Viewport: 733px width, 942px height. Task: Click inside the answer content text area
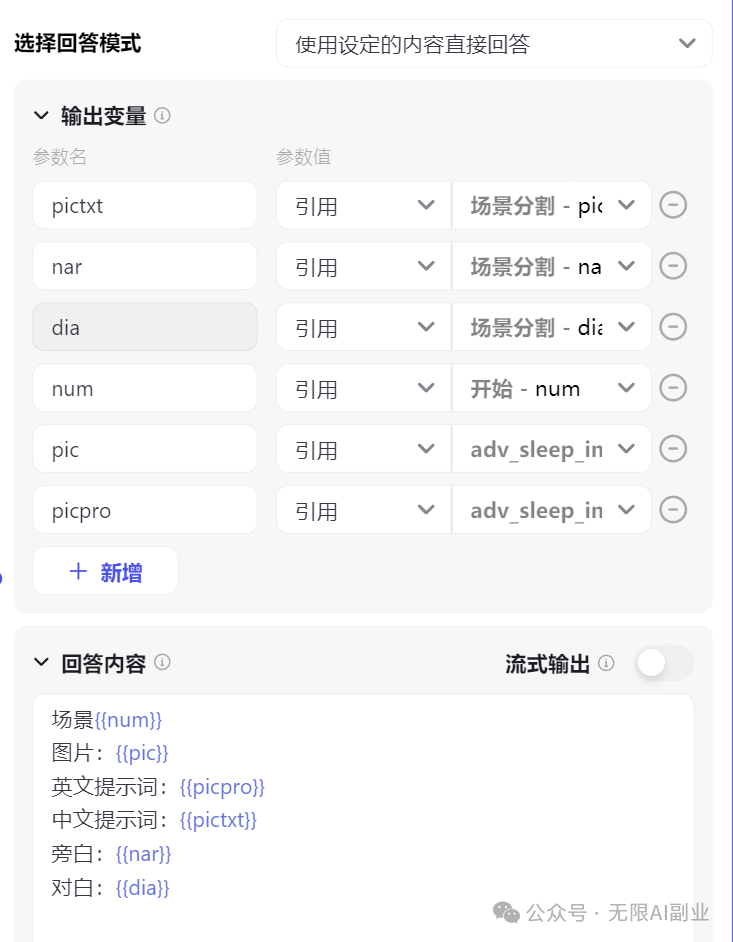click(x=363, y=817)
